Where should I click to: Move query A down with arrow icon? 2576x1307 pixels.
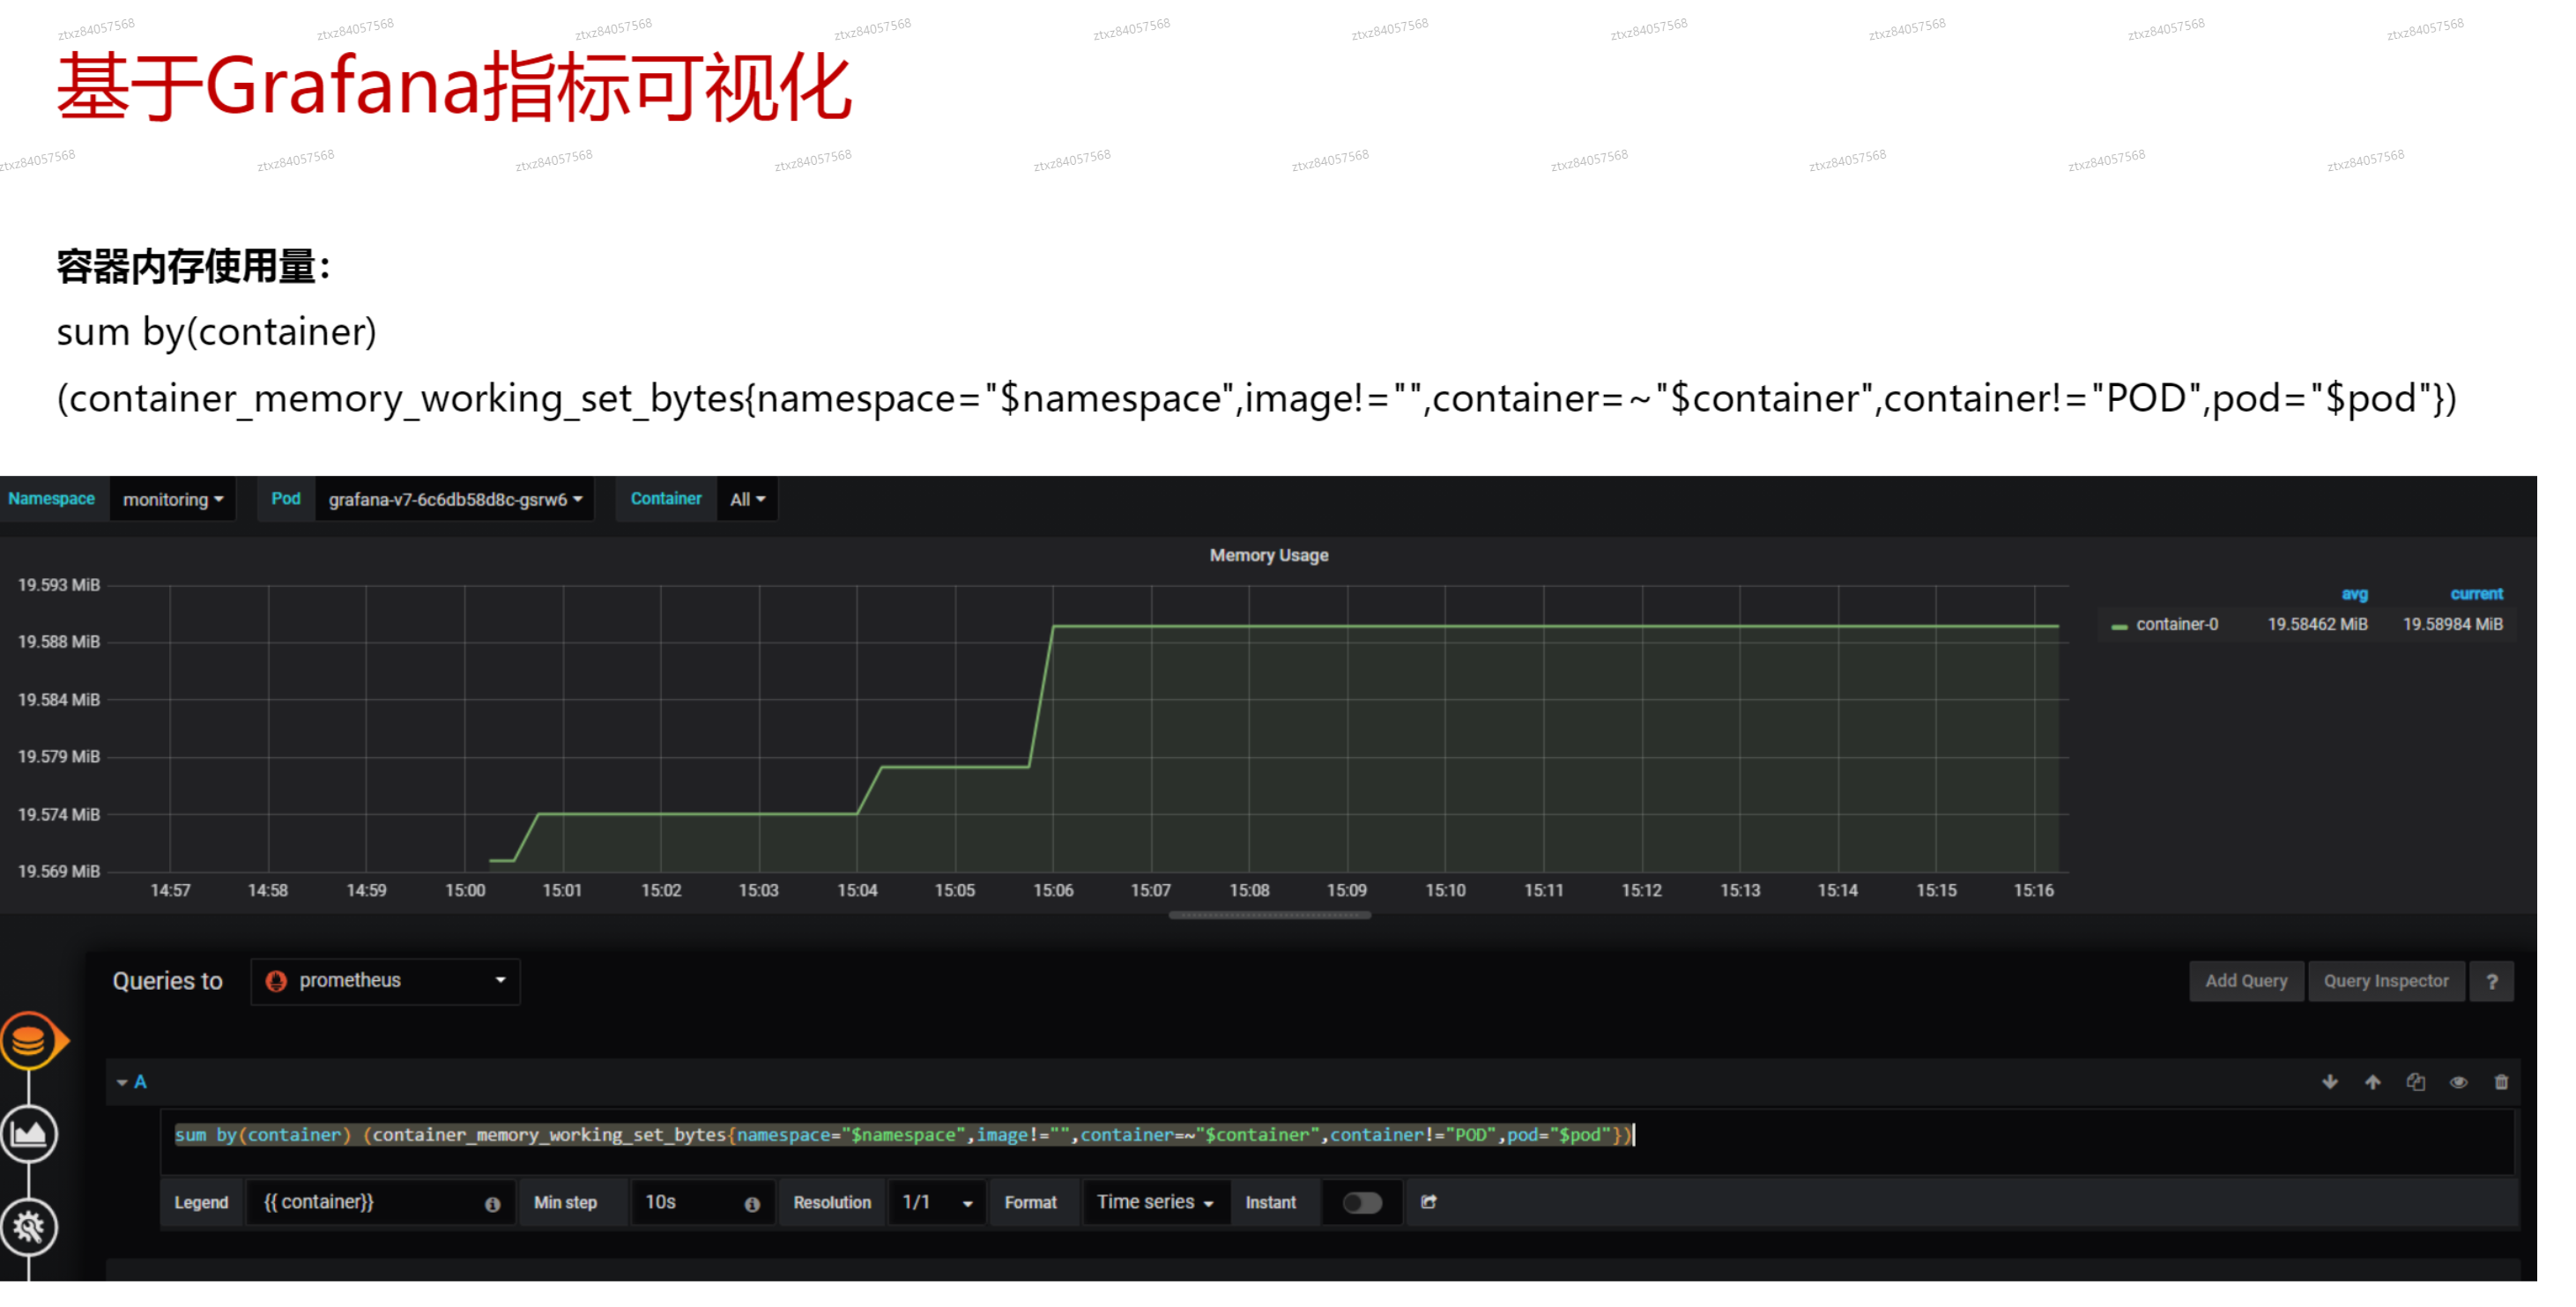click(x=2330, y=1082)
